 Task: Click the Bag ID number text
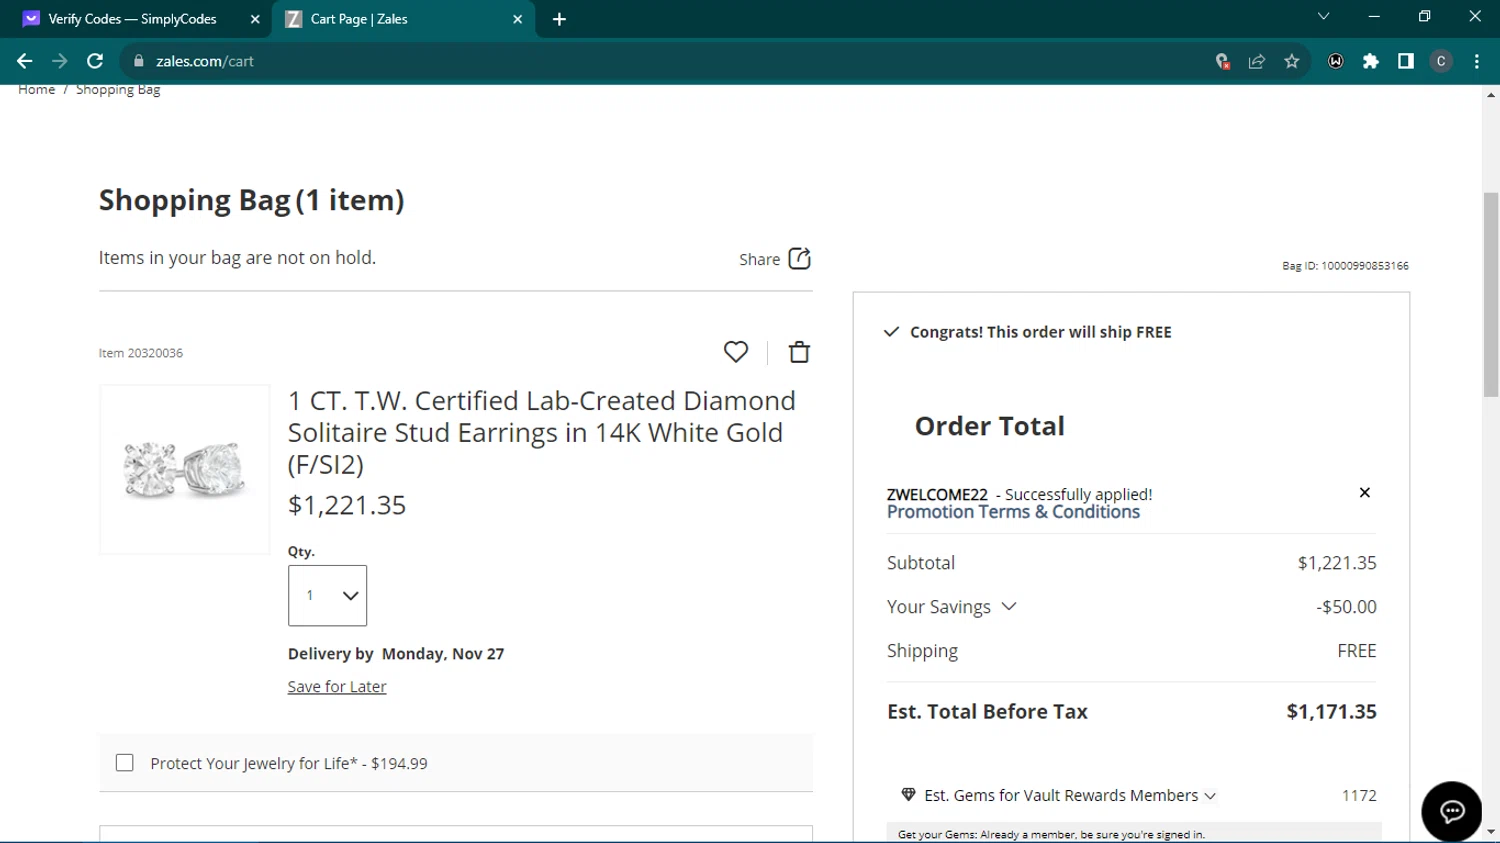coord(1345,266)
